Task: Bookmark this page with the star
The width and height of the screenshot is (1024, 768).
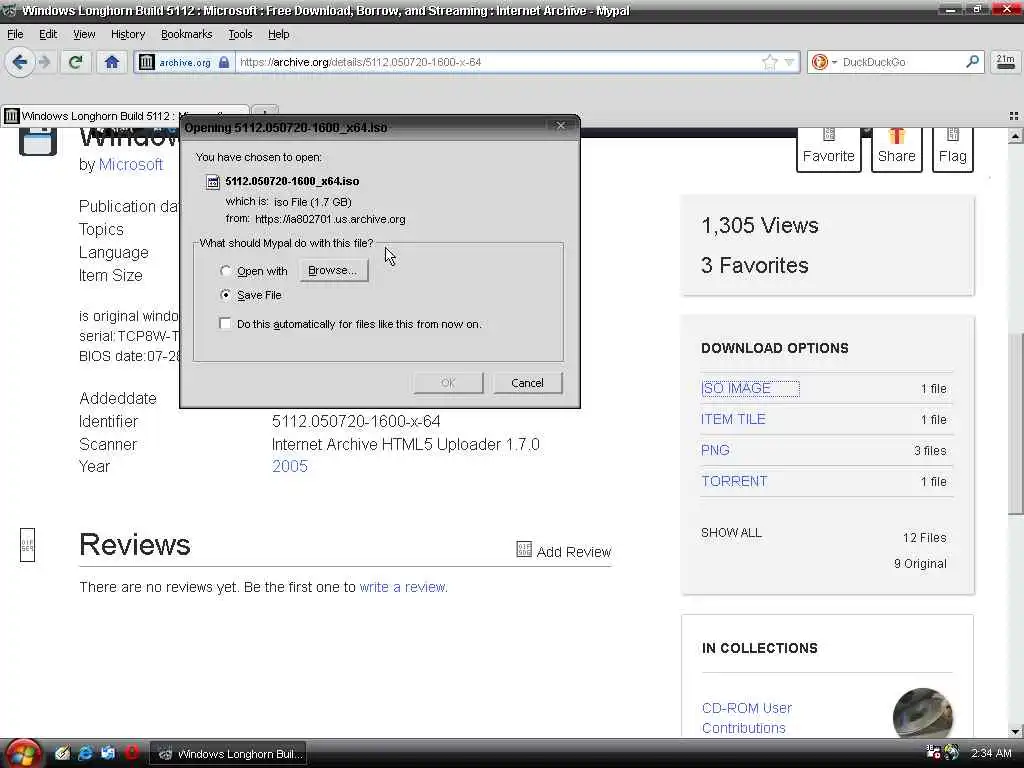Action: coord(770,63)
